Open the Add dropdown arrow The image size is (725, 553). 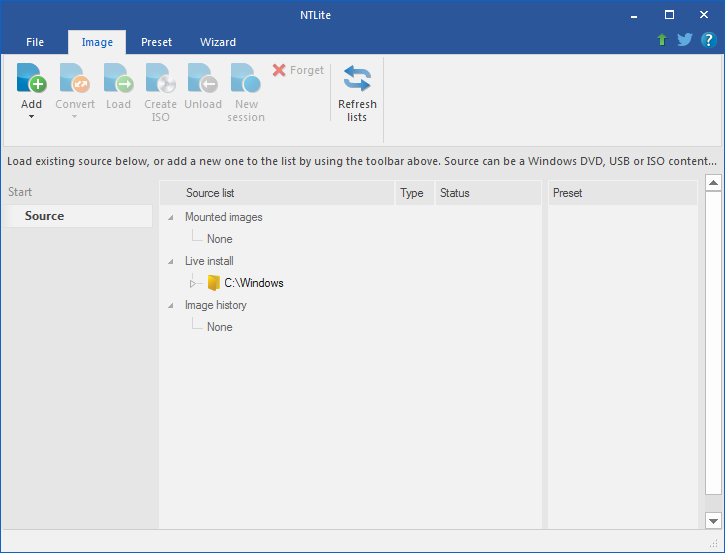pos(31,117)
